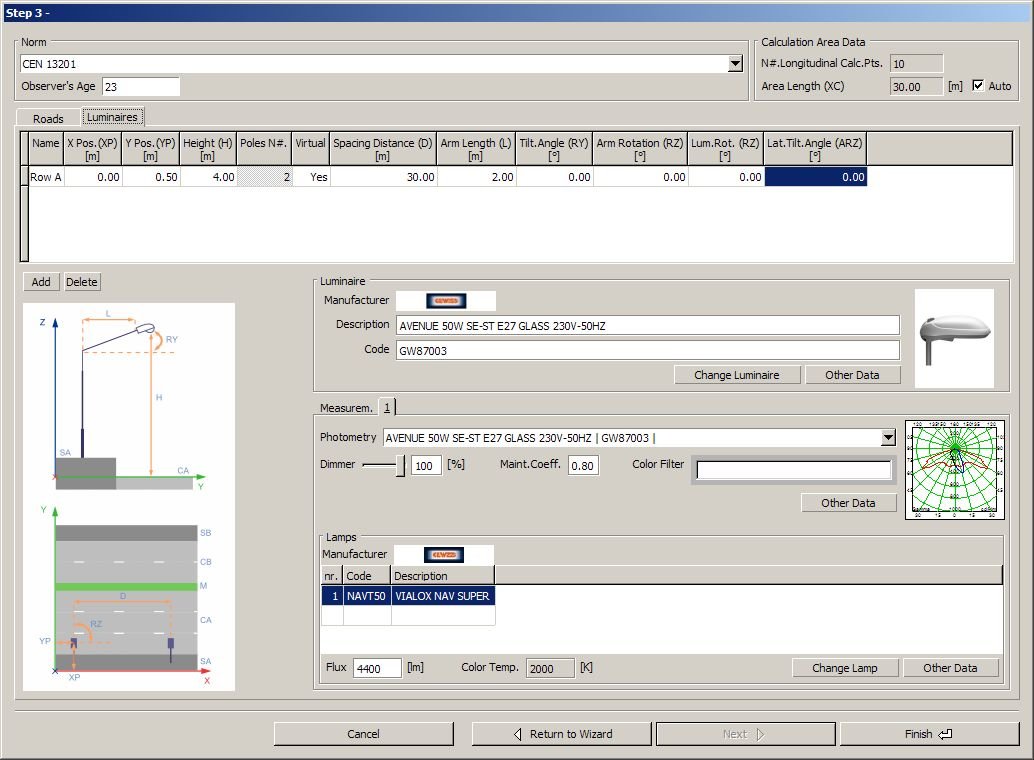Select measurement tab 1
Viewport: 1034px width, 760px height.
coord(387,408)
